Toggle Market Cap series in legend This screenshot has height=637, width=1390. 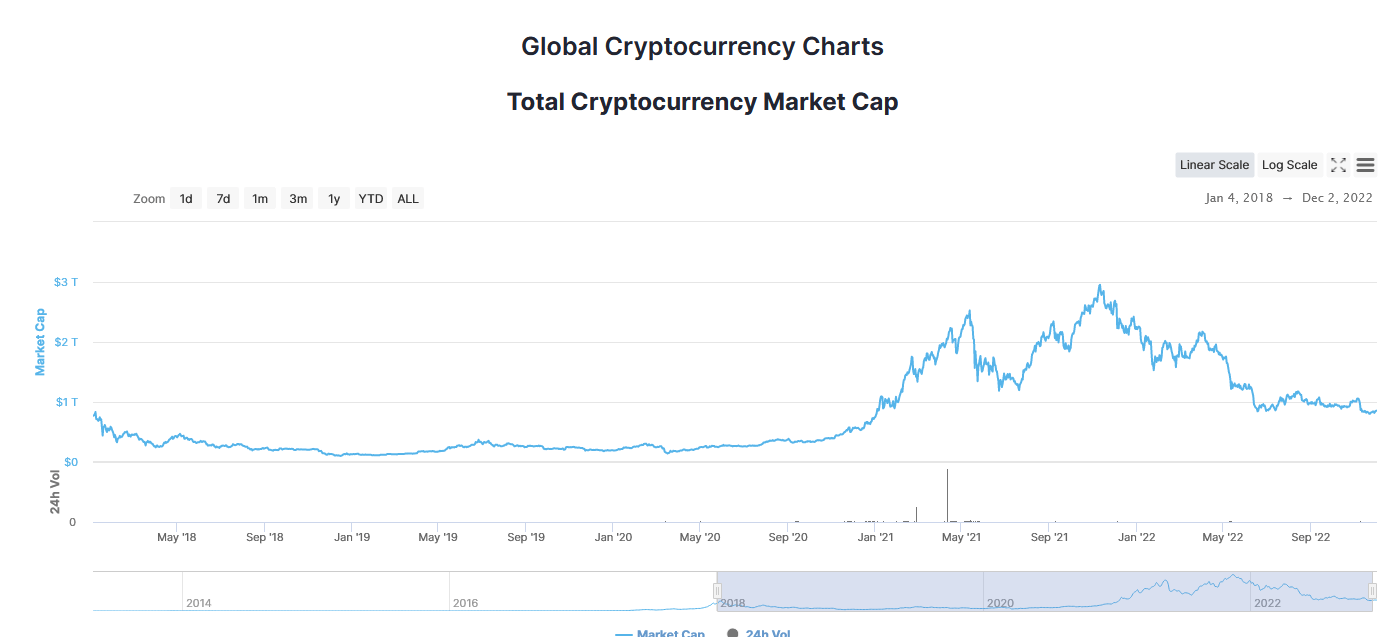670,633
